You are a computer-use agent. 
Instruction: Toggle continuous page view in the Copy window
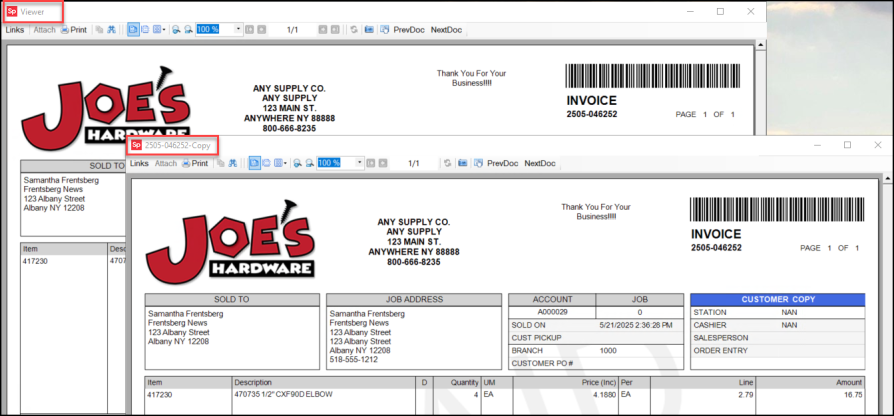267,163
